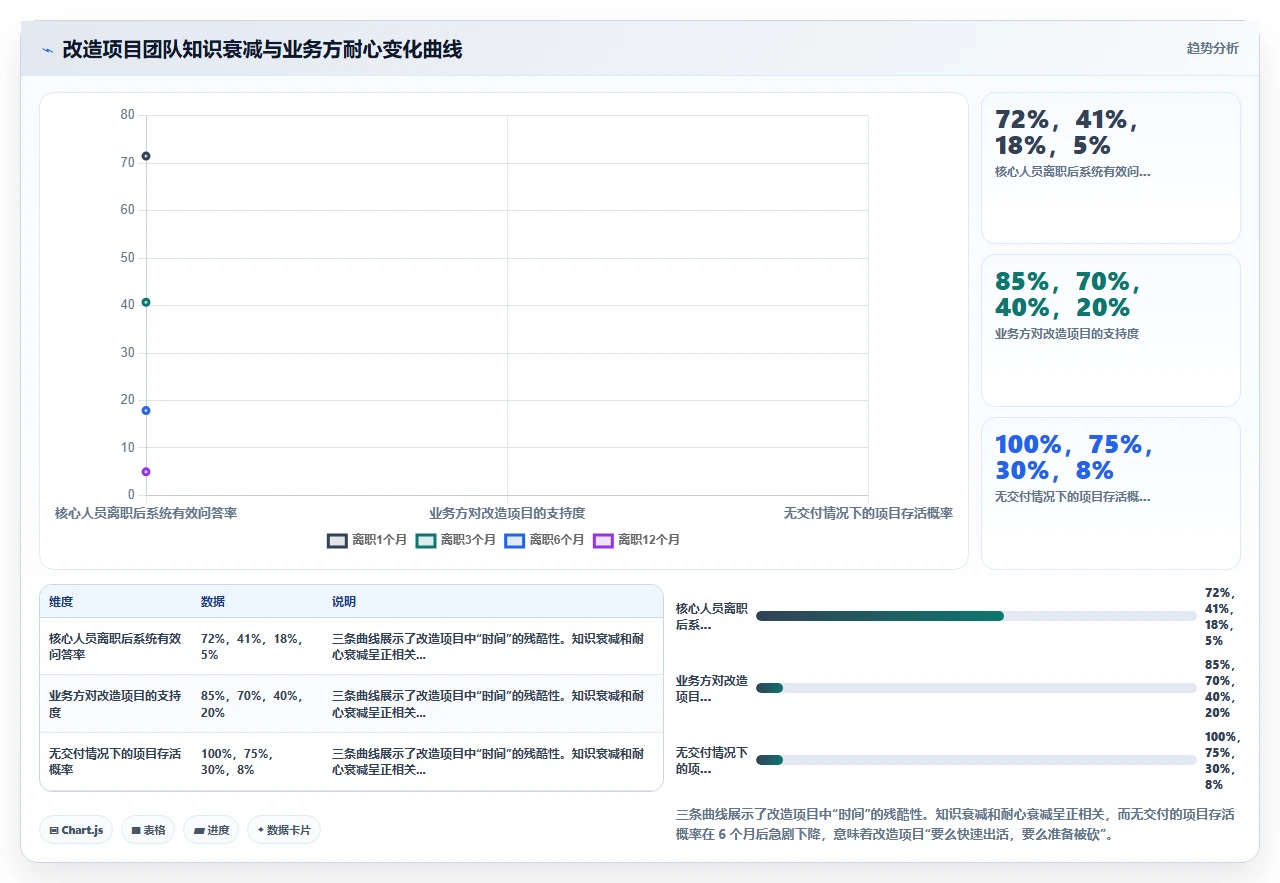Click the 业务方对改造项目的支持度 table row
The width and height of the screenshot is (1280, 883).
point(351,704)
